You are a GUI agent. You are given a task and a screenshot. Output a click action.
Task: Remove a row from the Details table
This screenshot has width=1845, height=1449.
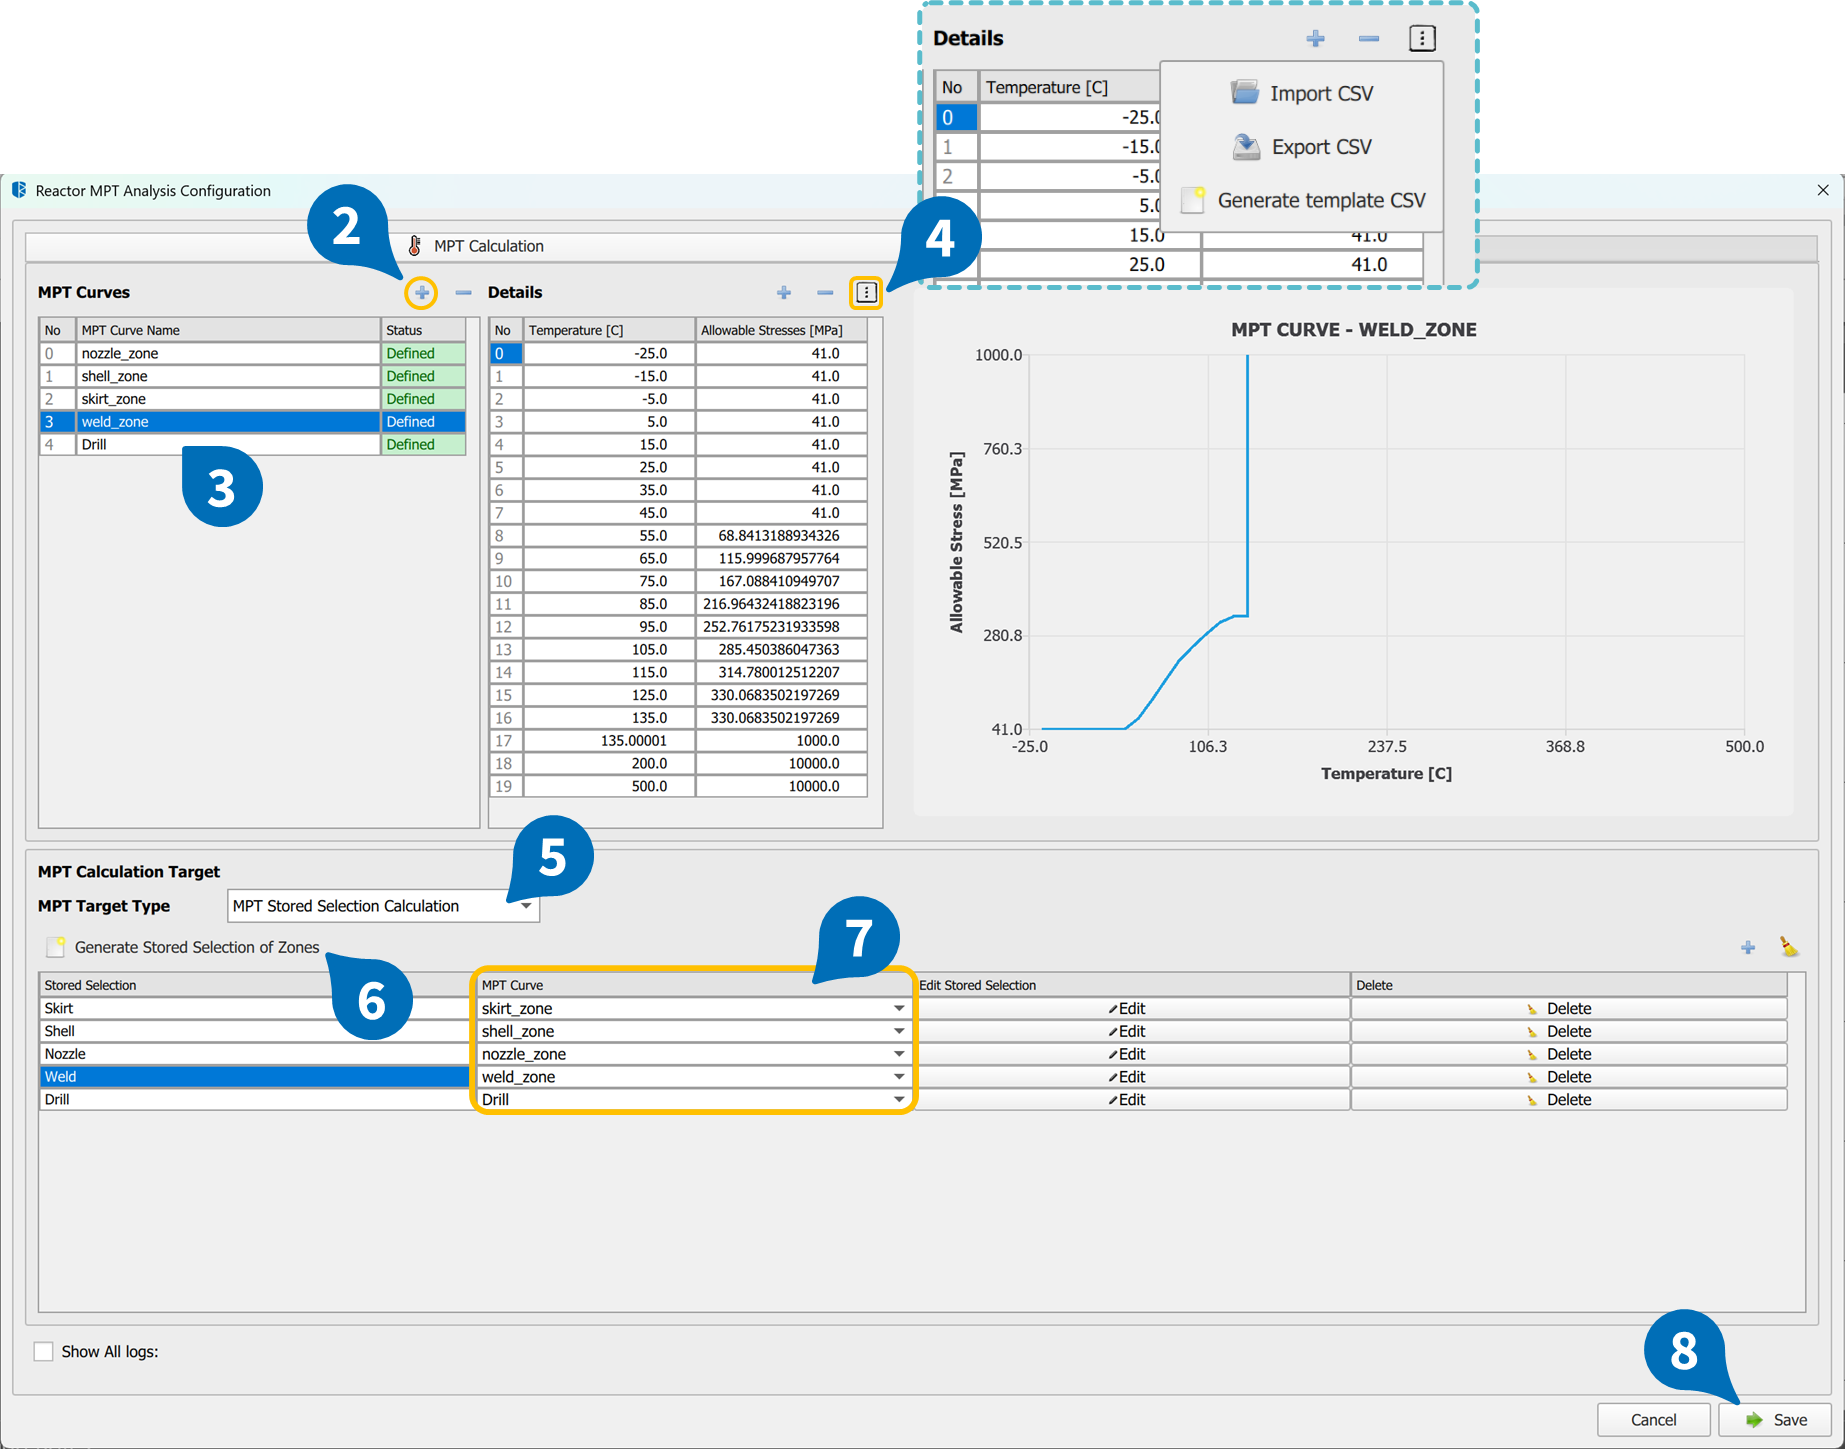[x=825, y=293]
